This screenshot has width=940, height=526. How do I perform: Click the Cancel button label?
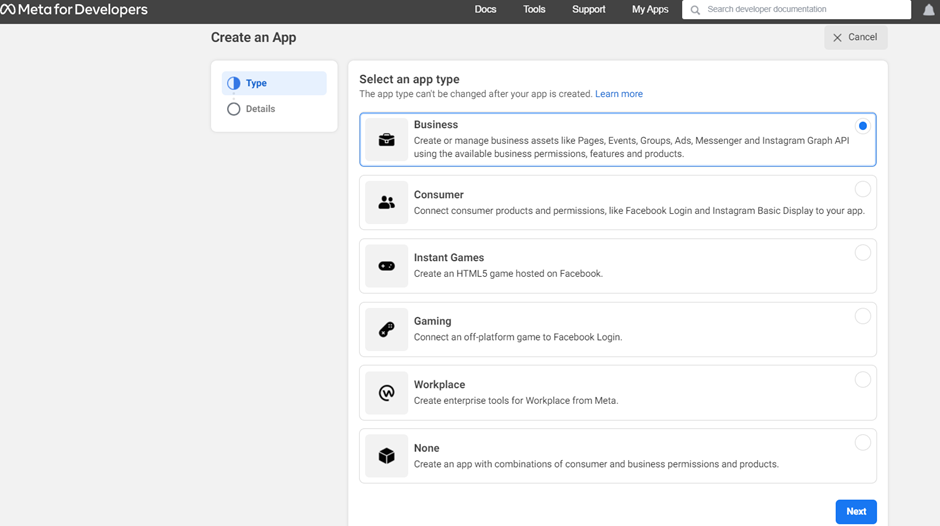click(863, 37)
